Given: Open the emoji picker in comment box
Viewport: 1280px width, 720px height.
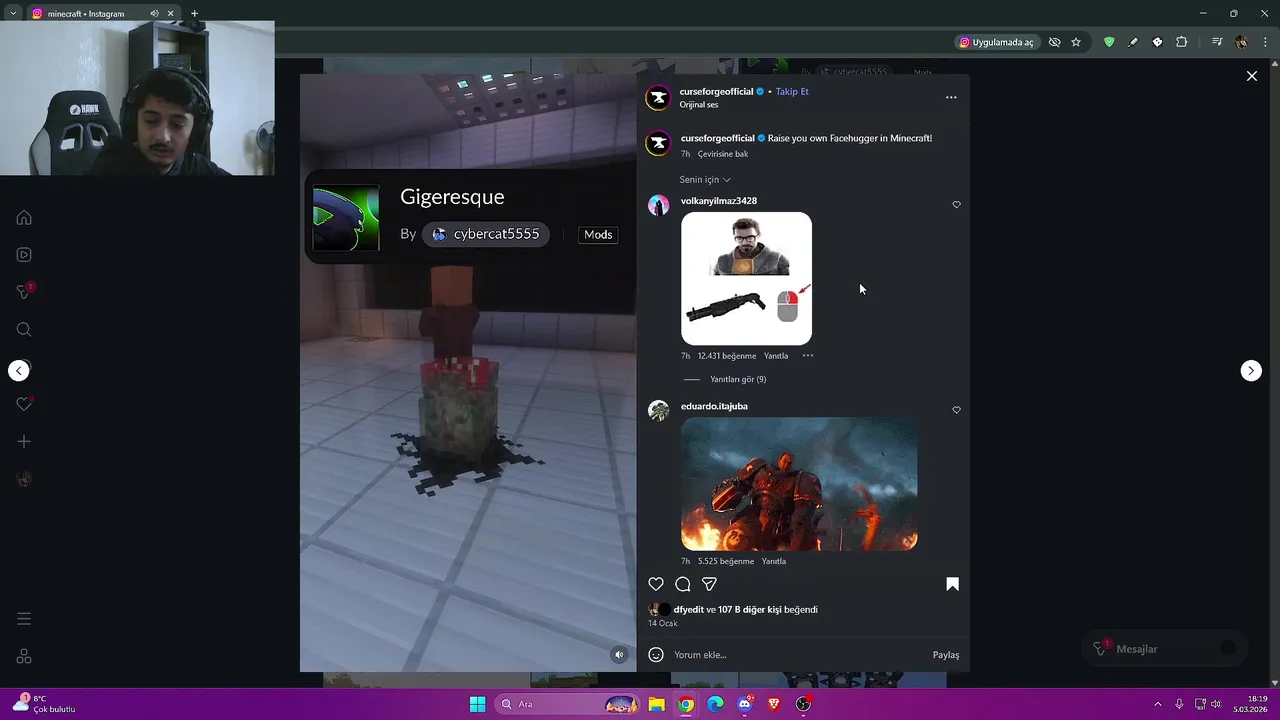Looking at the screenshot, I should [656, 655].
